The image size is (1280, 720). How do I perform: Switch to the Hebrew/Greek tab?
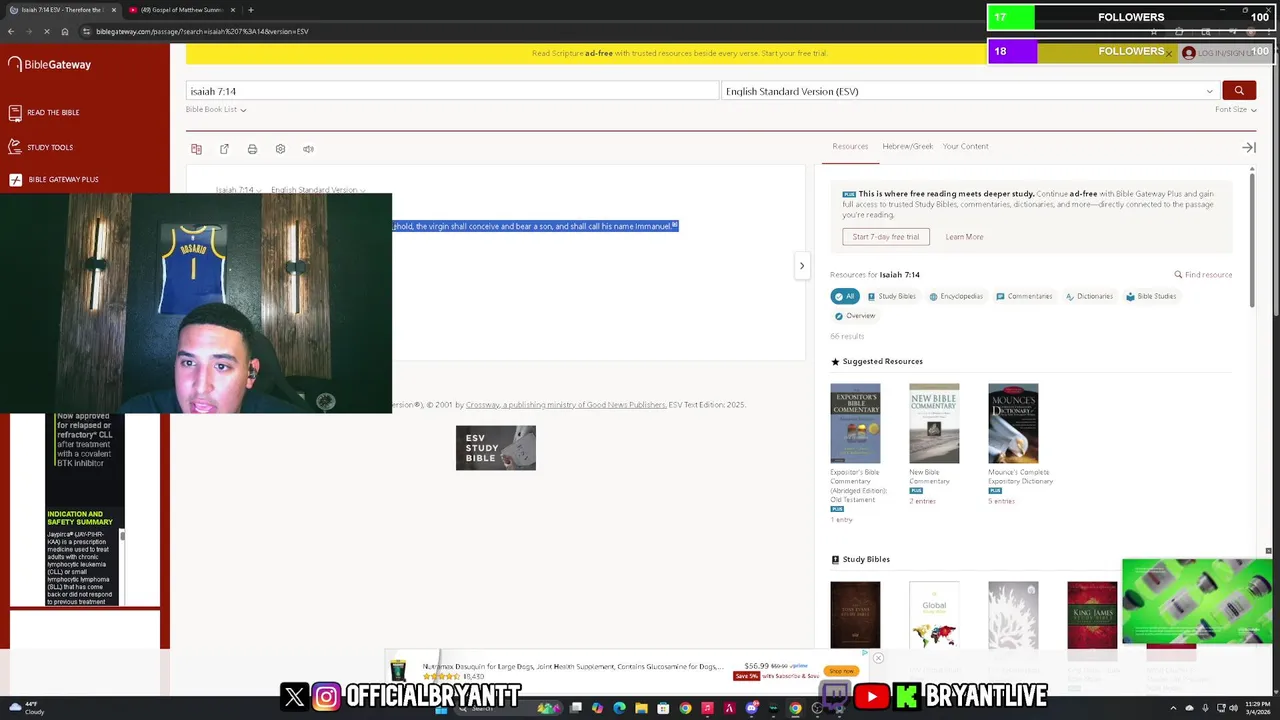907,146
